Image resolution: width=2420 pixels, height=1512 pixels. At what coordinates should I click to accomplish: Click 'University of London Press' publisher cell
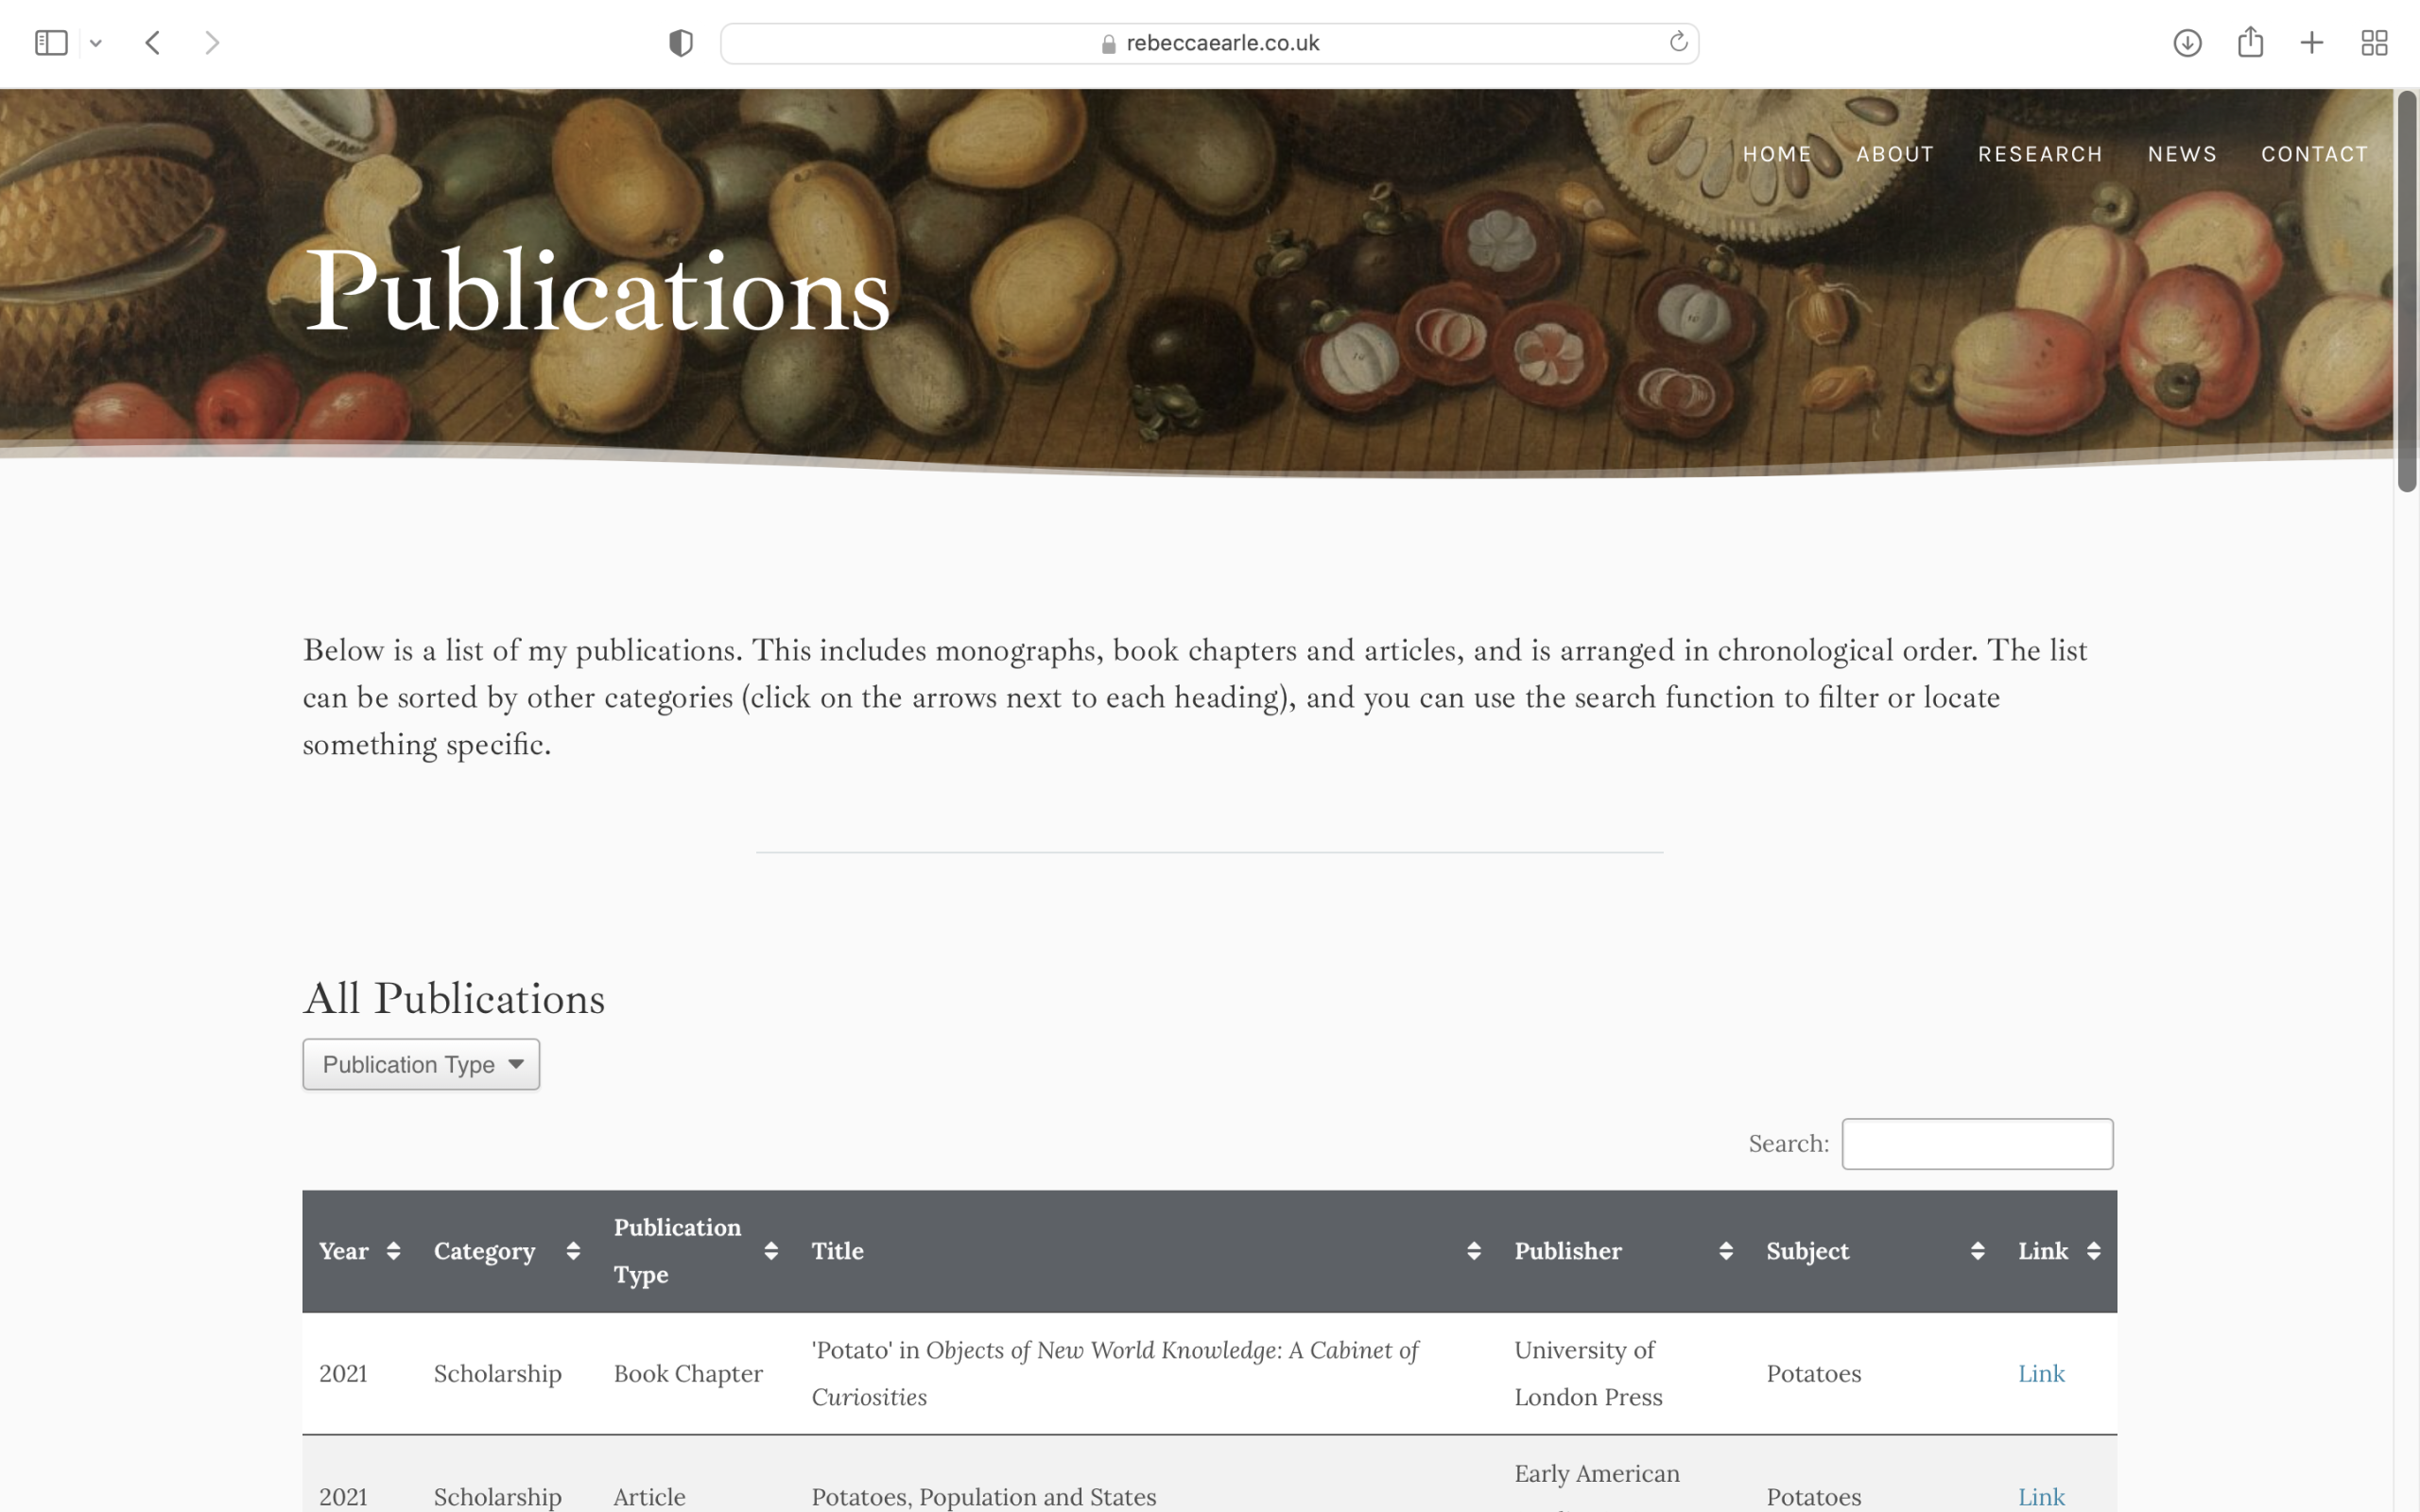tap(1588, 1373)
